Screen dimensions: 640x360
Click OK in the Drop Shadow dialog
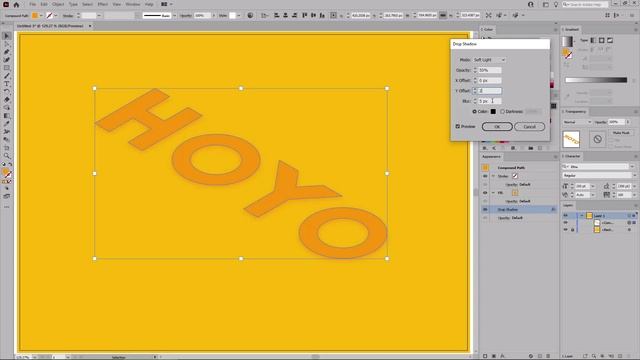point(497,127)
